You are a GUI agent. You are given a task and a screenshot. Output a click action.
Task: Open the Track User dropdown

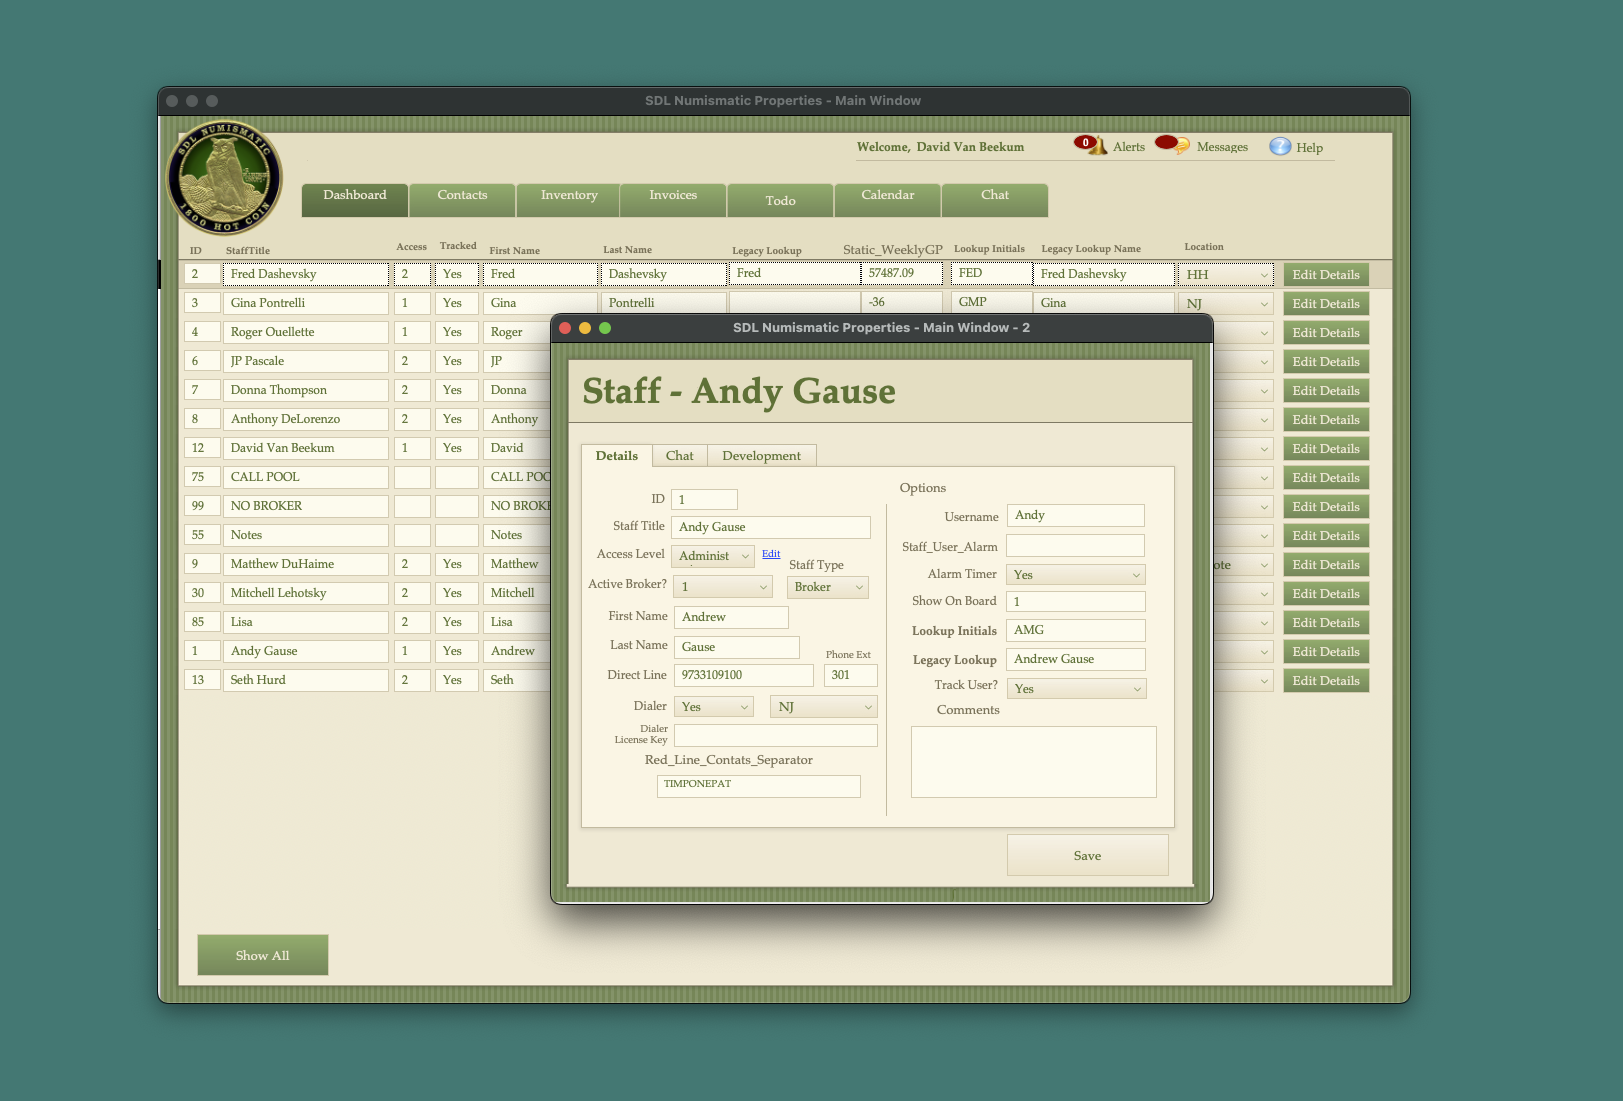pyautogui.click(x=1076, y=689)
